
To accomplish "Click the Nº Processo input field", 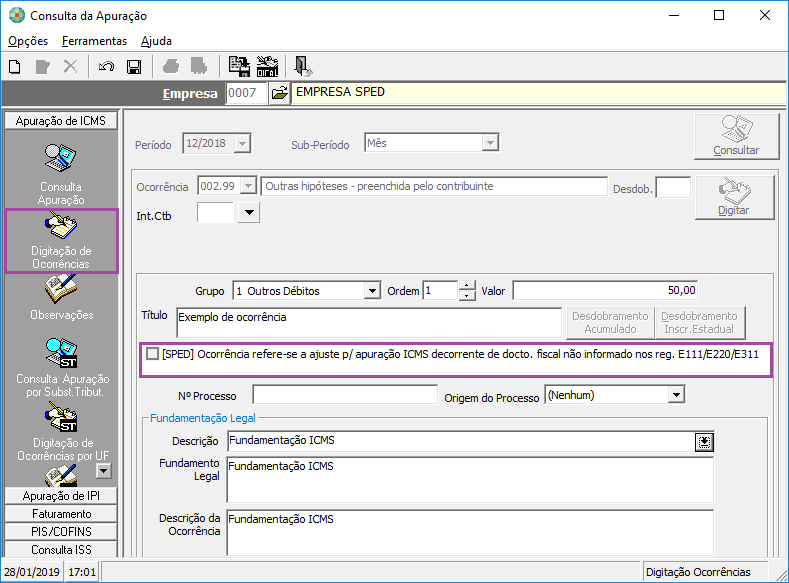I will pos(345,395).
